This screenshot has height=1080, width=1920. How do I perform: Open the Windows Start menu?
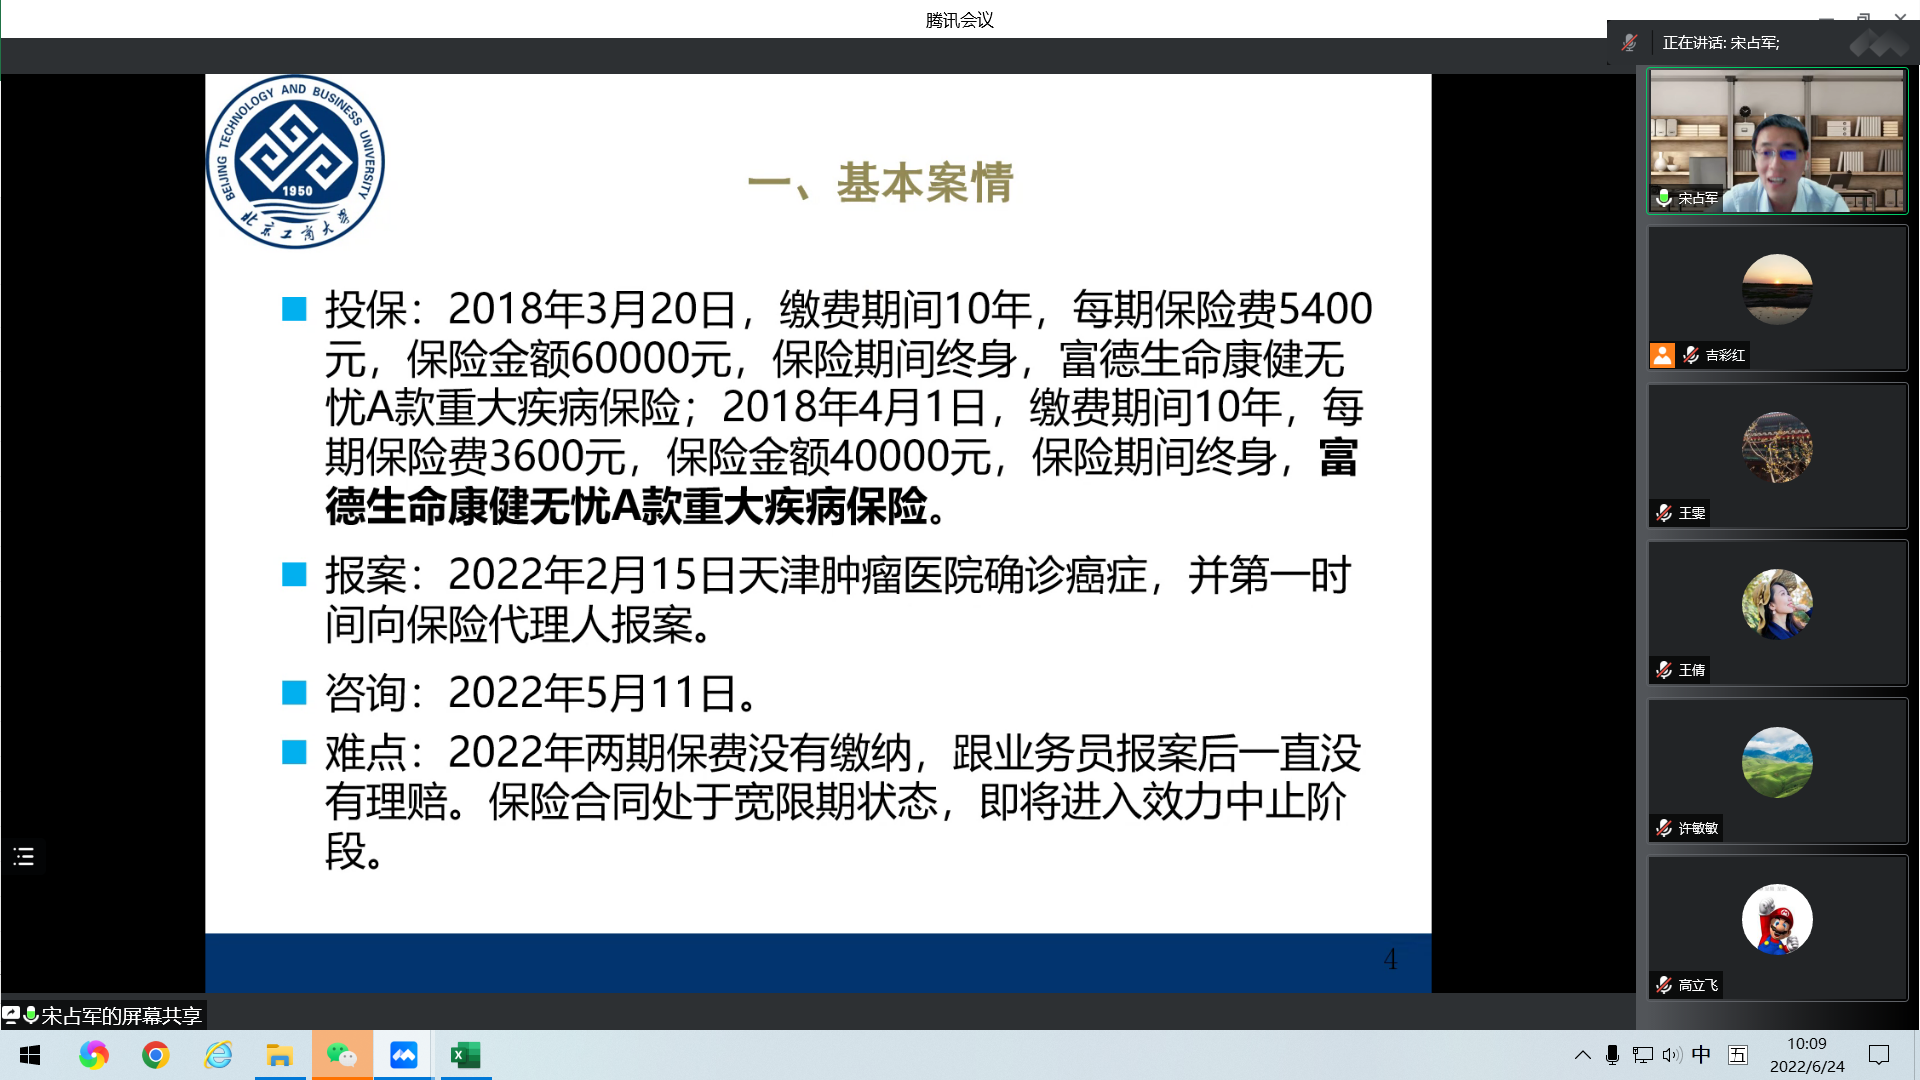click(30, 1055)
